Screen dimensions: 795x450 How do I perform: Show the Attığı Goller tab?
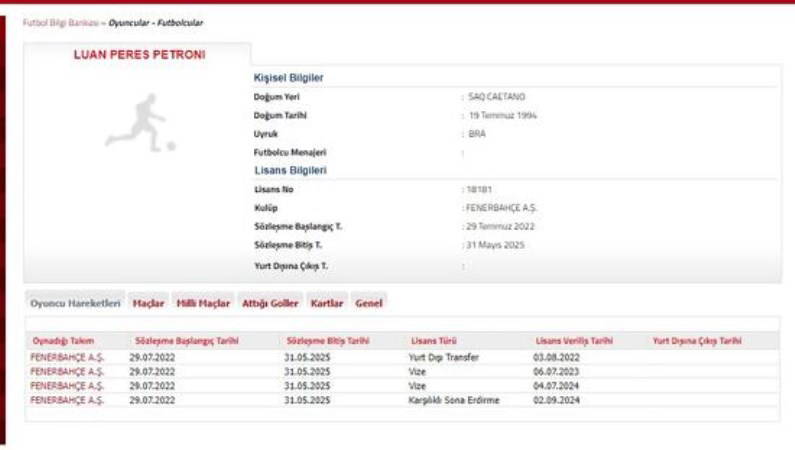tap(270, 303)
